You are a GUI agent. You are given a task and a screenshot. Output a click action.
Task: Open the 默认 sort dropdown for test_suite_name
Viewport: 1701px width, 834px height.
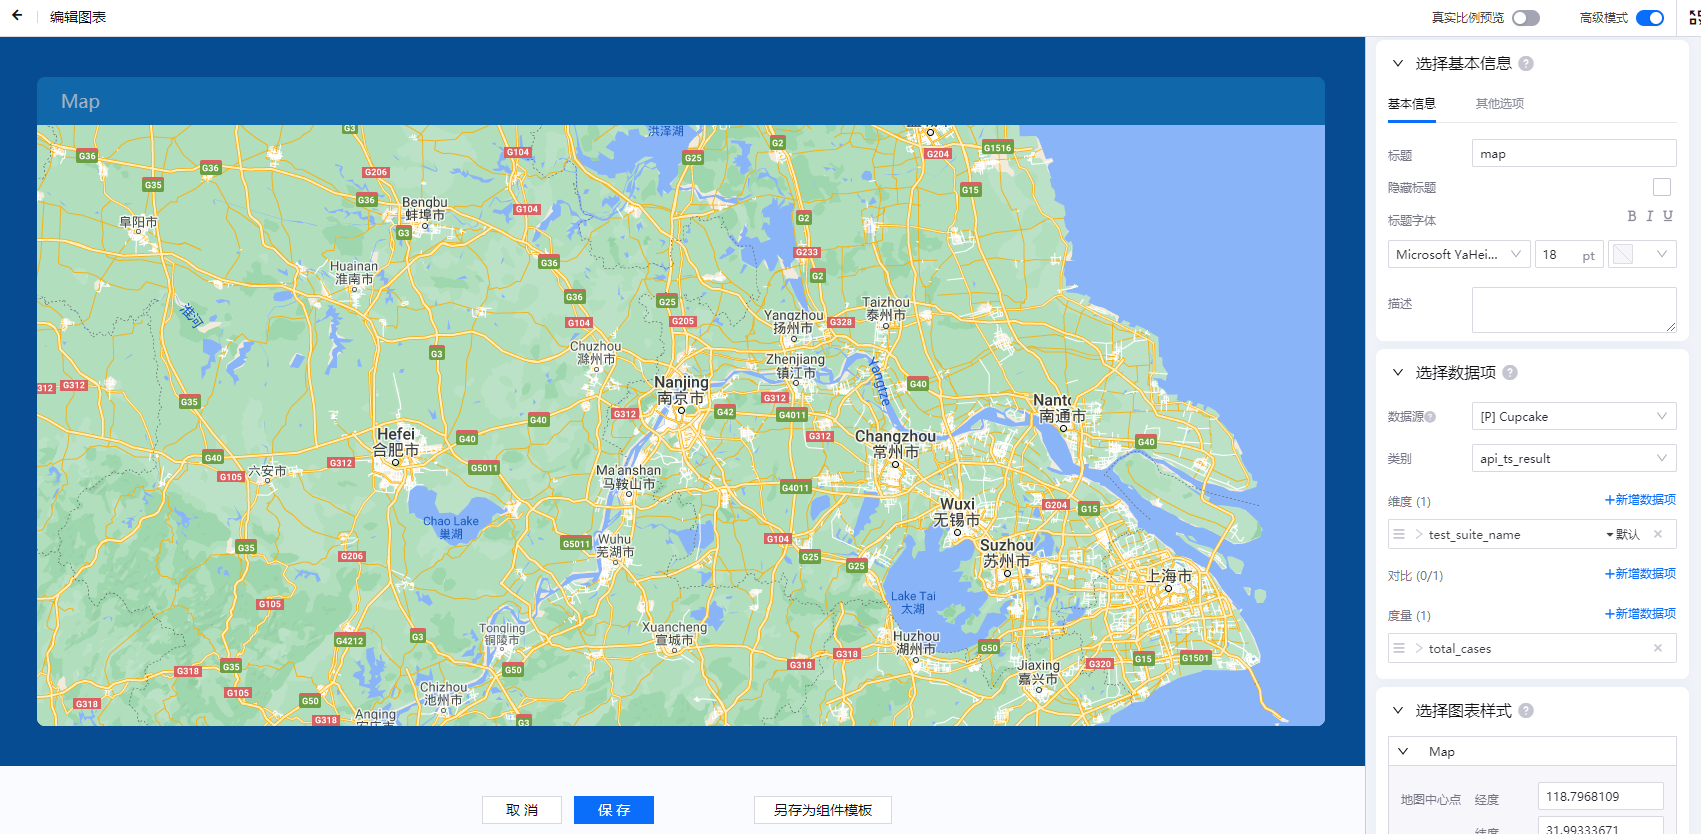(1623, 534)
